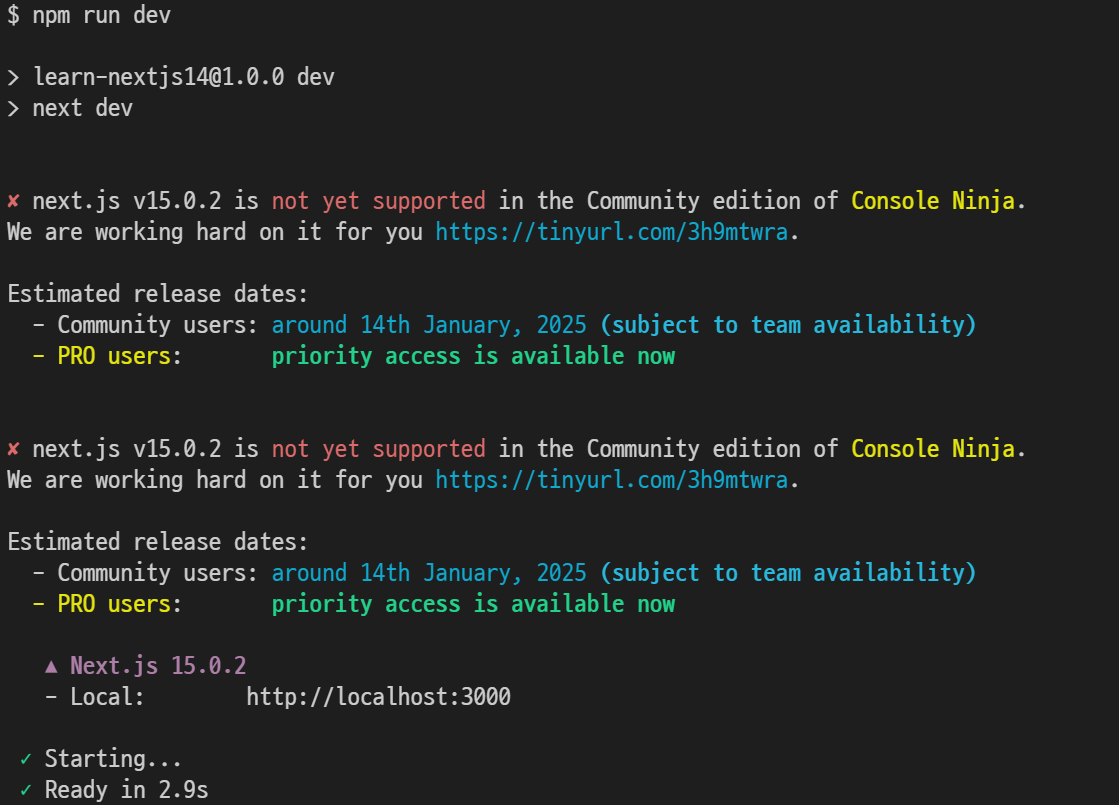
Task: Click the second 'Community users:' label
Action: click(158, 572)
